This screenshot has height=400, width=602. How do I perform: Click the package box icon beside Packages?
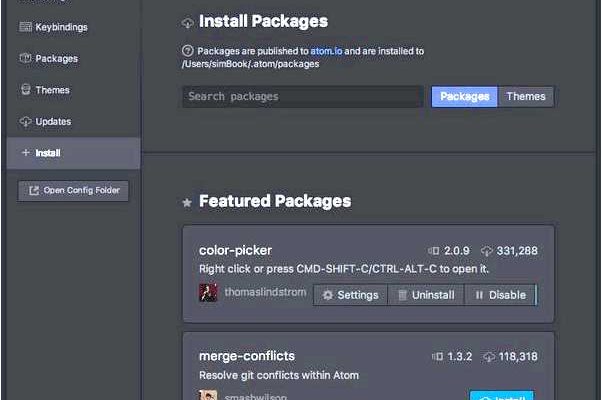(x=25, y=58)
